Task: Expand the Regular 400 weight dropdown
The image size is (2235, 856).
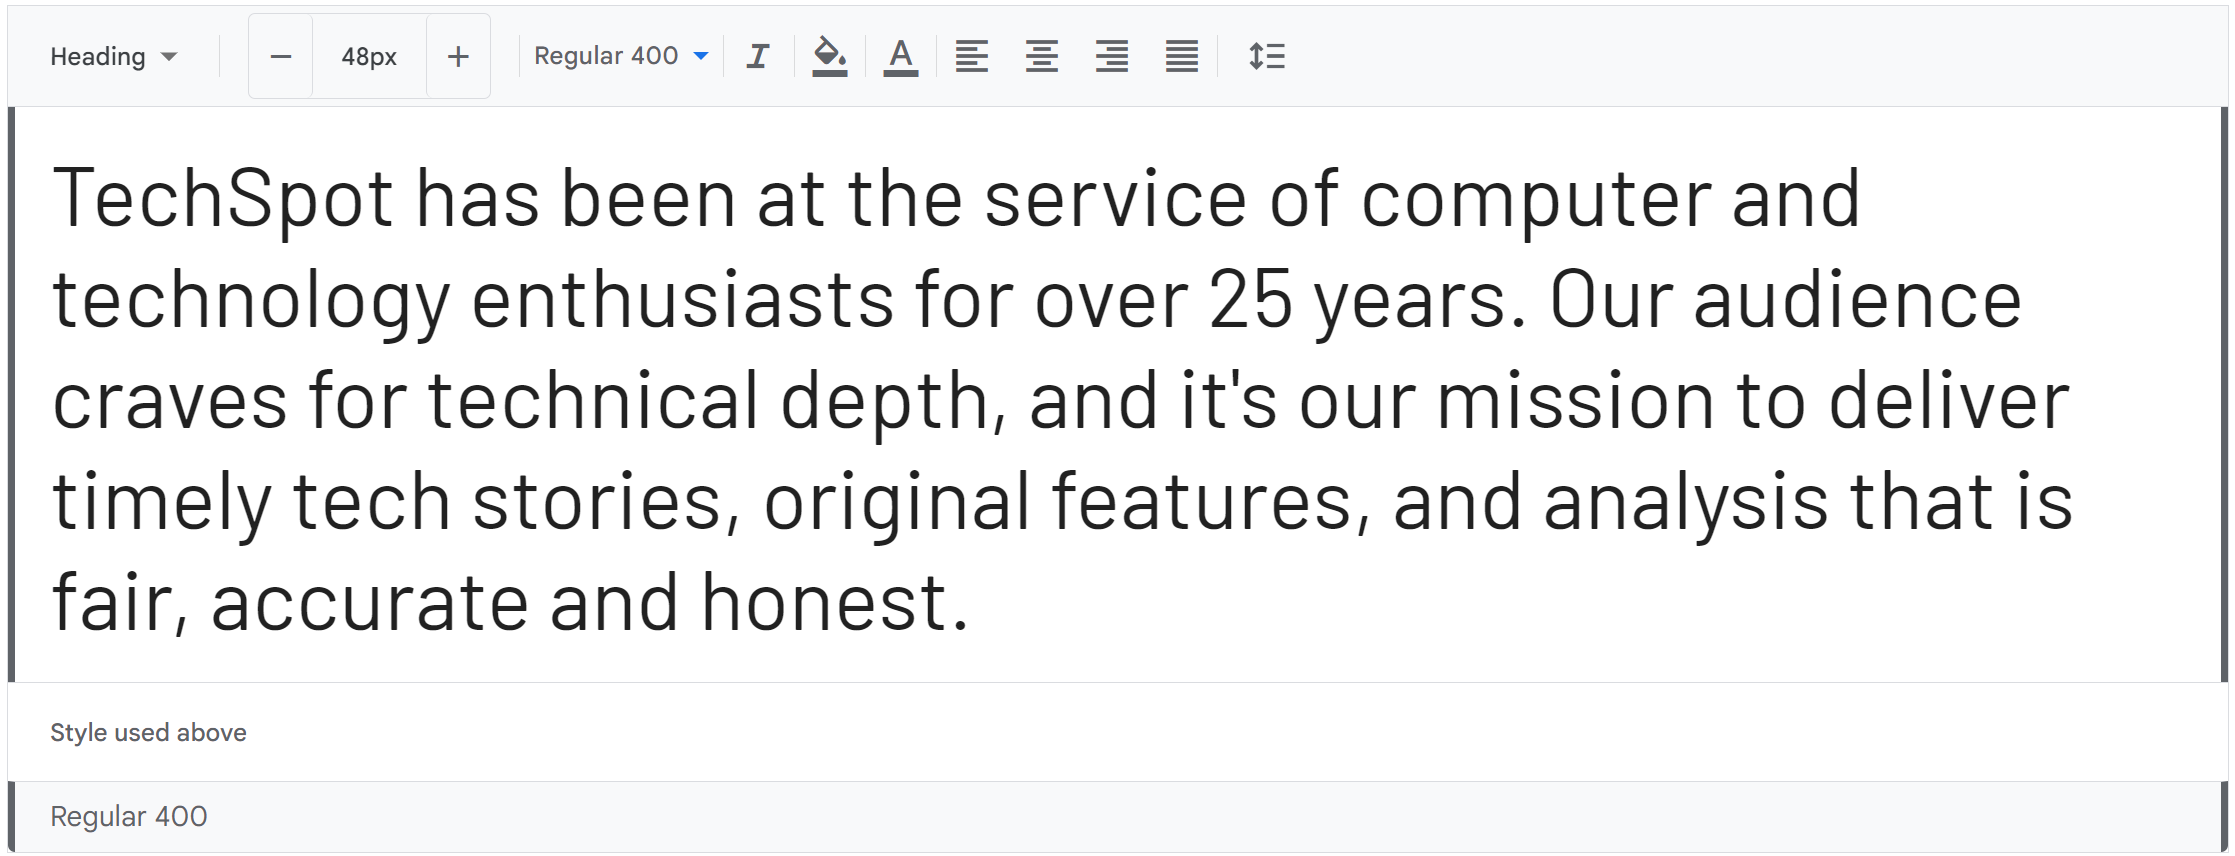Action: pos(621,56)
